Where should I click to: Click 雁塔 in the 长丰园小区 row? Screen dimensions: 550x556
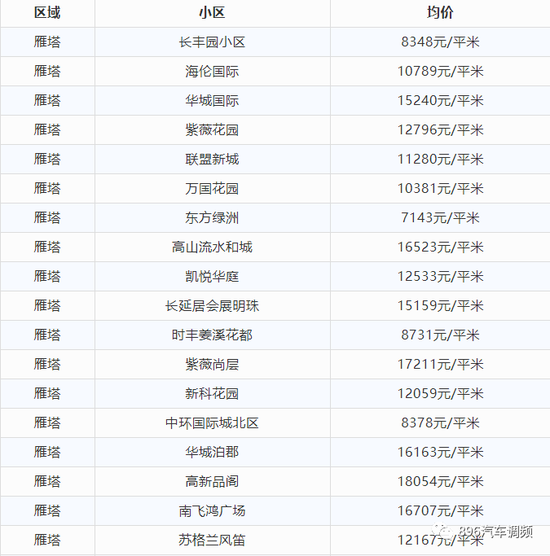47,42
